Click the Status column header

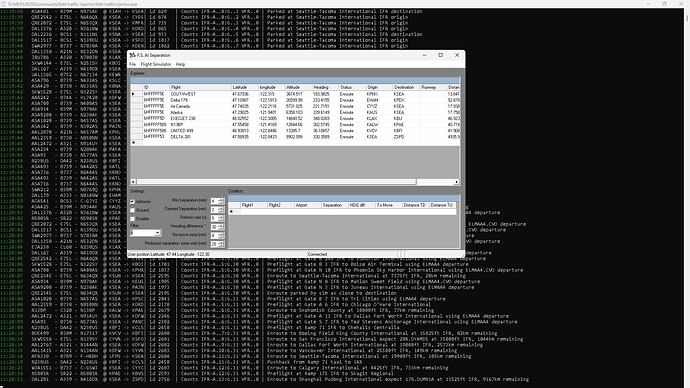(352, 87)
